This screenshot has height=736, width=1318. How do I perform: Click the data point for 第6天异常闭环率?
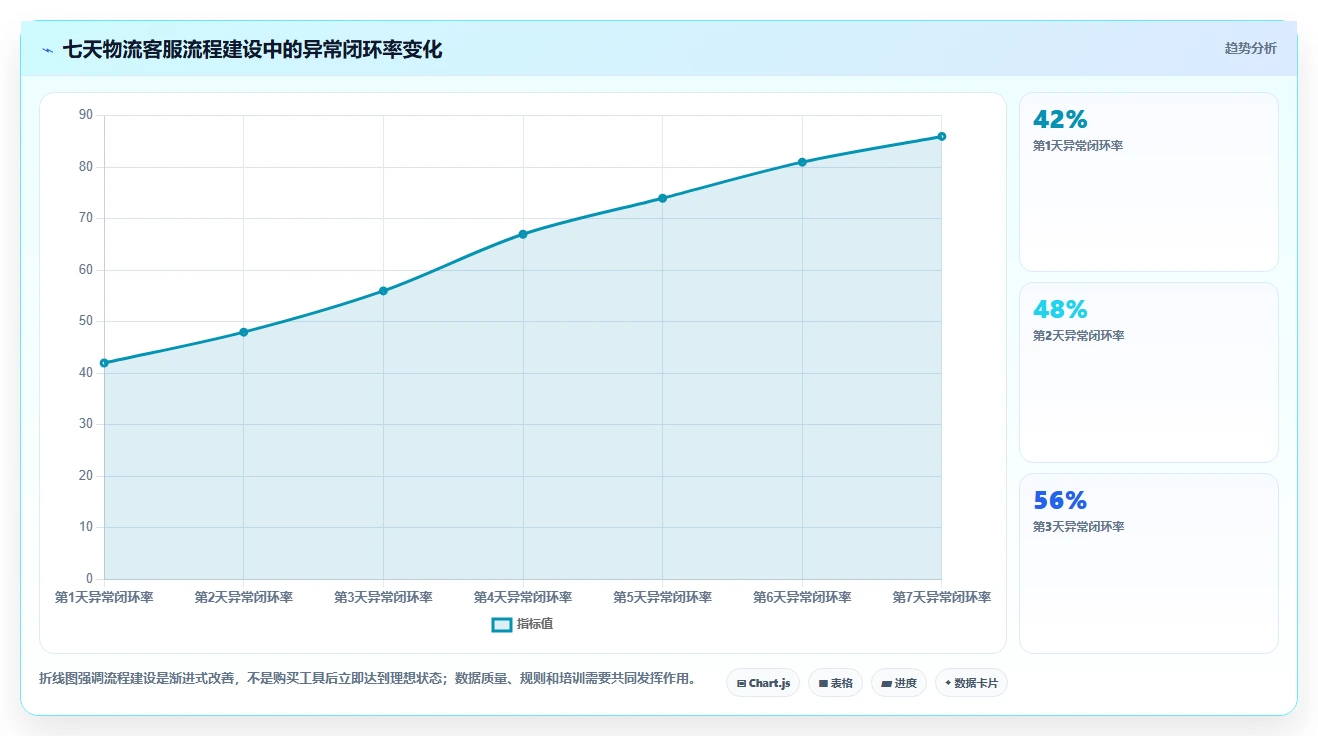coord(802,162)
